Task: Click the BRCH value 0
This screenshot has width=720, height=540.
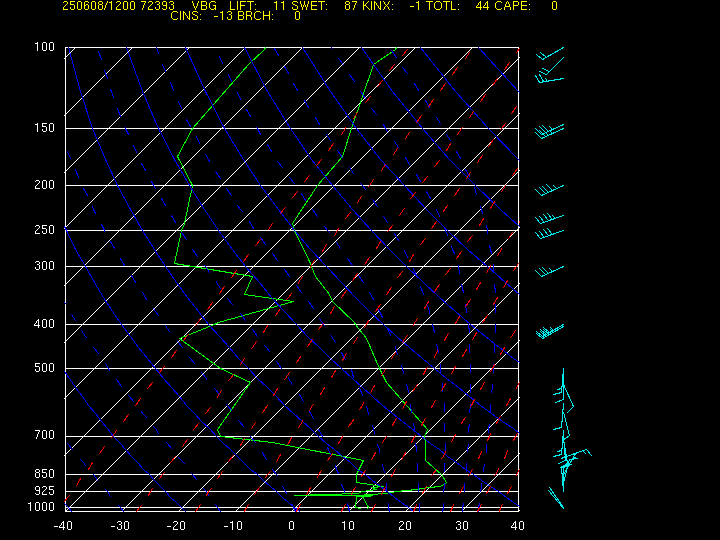Action: coord(297,16)
